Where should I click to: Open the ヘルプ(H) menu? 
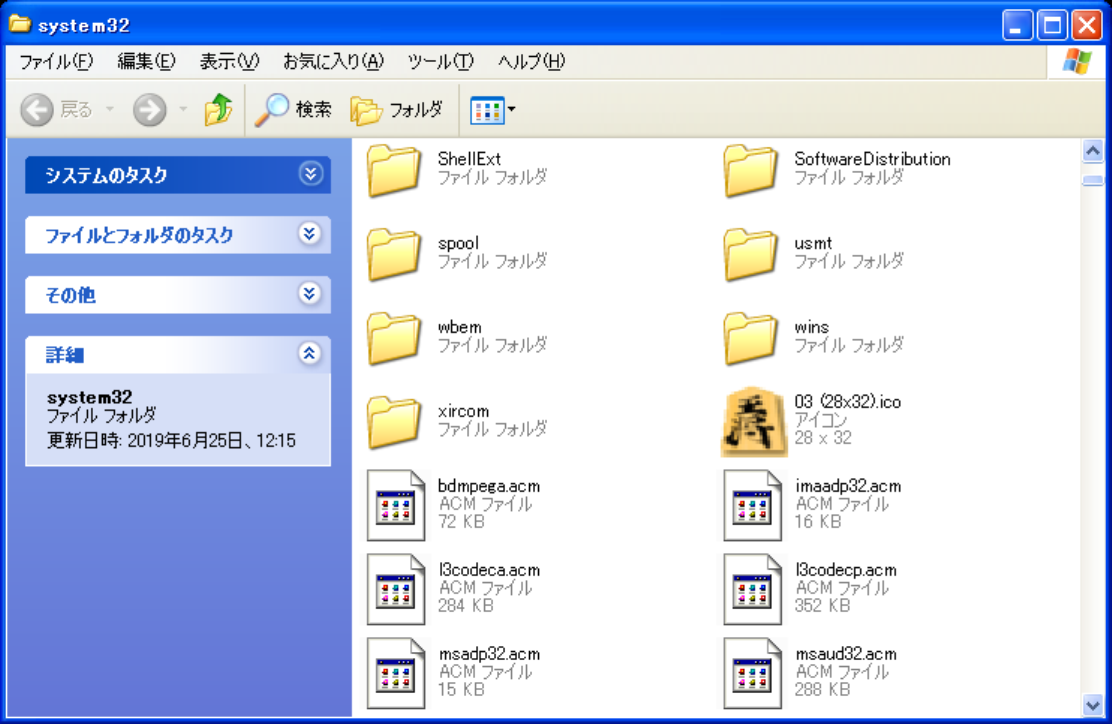[531, 62]
